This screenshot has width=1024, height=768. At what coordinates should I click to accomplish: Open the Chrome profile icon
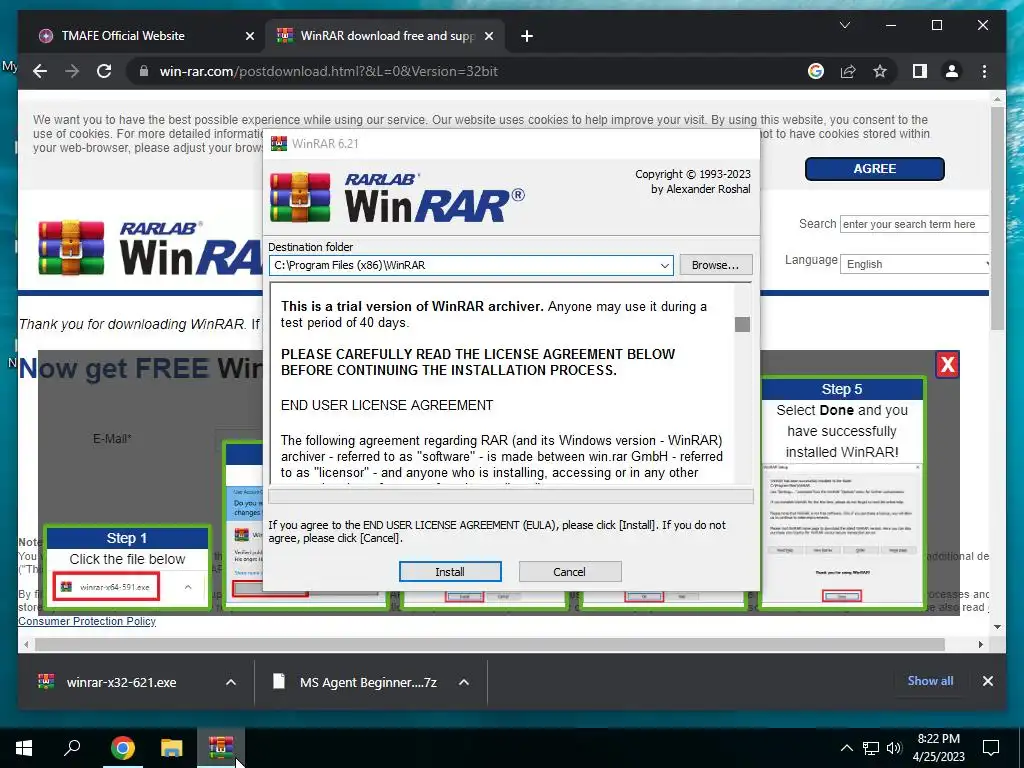point(952,71)
